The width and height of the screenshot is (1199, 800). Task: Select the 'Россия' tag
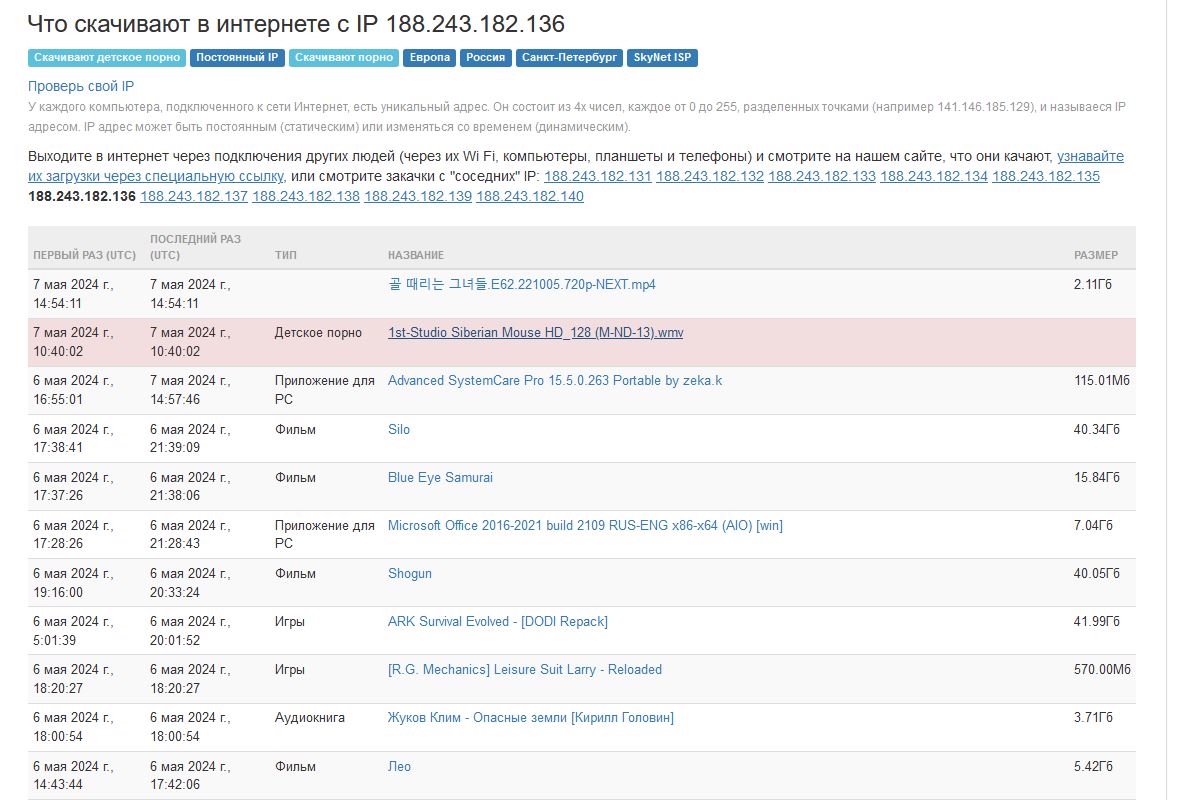pos(486,57)
